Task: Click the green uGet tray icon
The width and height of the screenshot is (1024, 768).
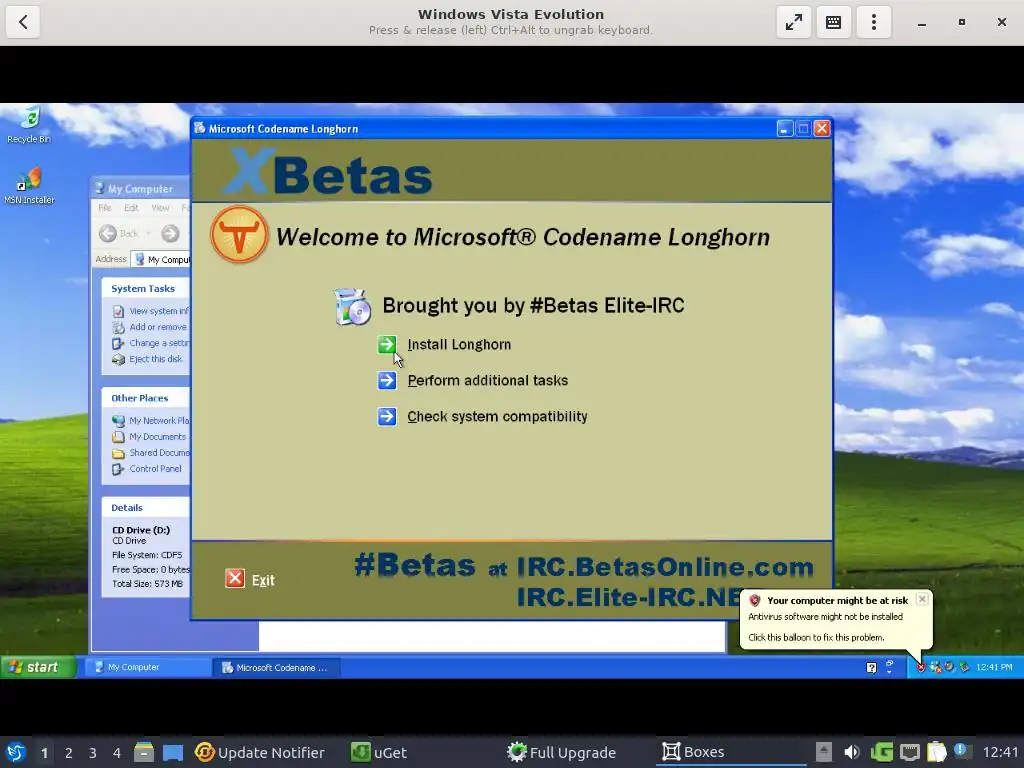Action: 882,752
